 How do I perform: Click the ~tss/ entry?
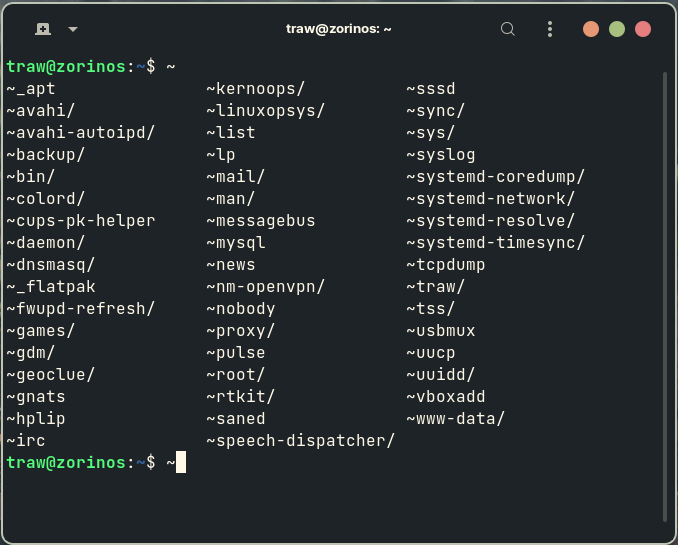(x=431, y=309)
